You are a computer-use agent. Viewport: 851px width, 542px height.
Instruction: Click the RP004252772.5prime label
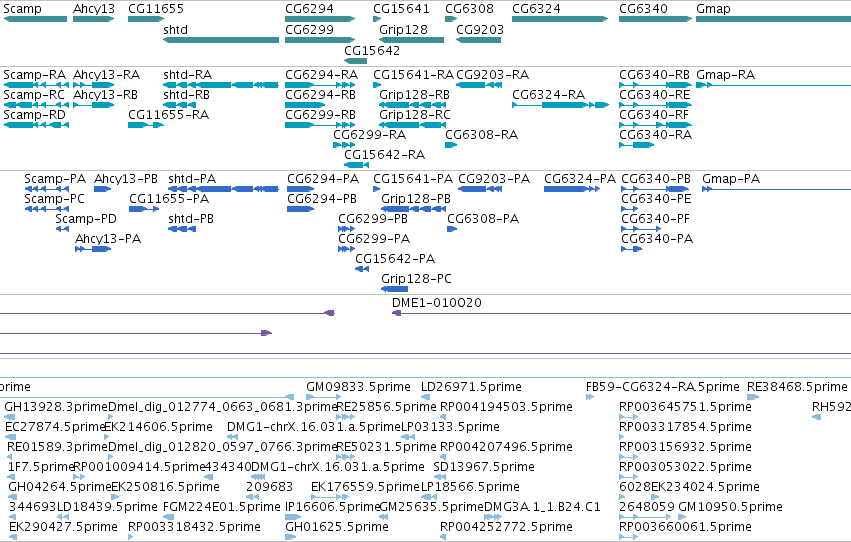[506, 527]
